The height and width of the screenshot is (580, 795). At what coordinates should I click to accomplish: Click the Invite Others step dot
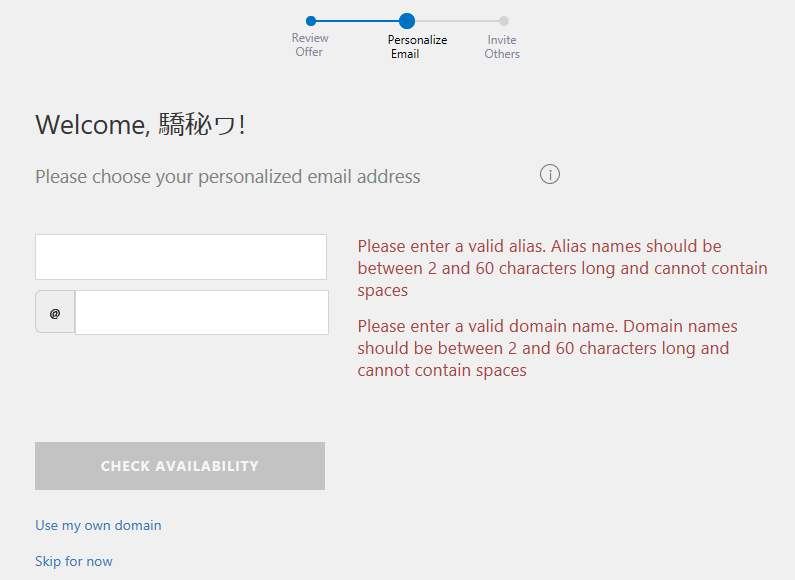point(503,21)
